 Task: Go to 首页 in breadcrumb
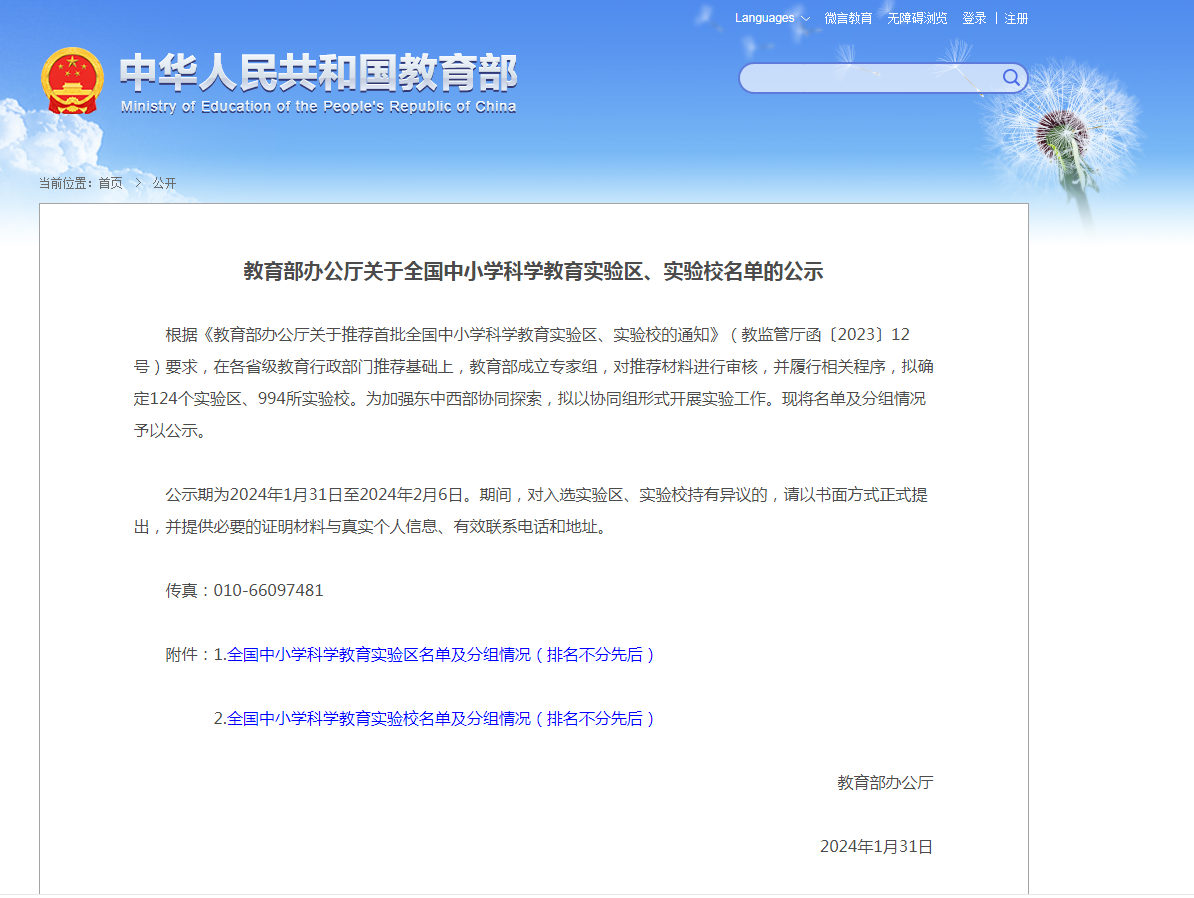[x=110, y=183]
